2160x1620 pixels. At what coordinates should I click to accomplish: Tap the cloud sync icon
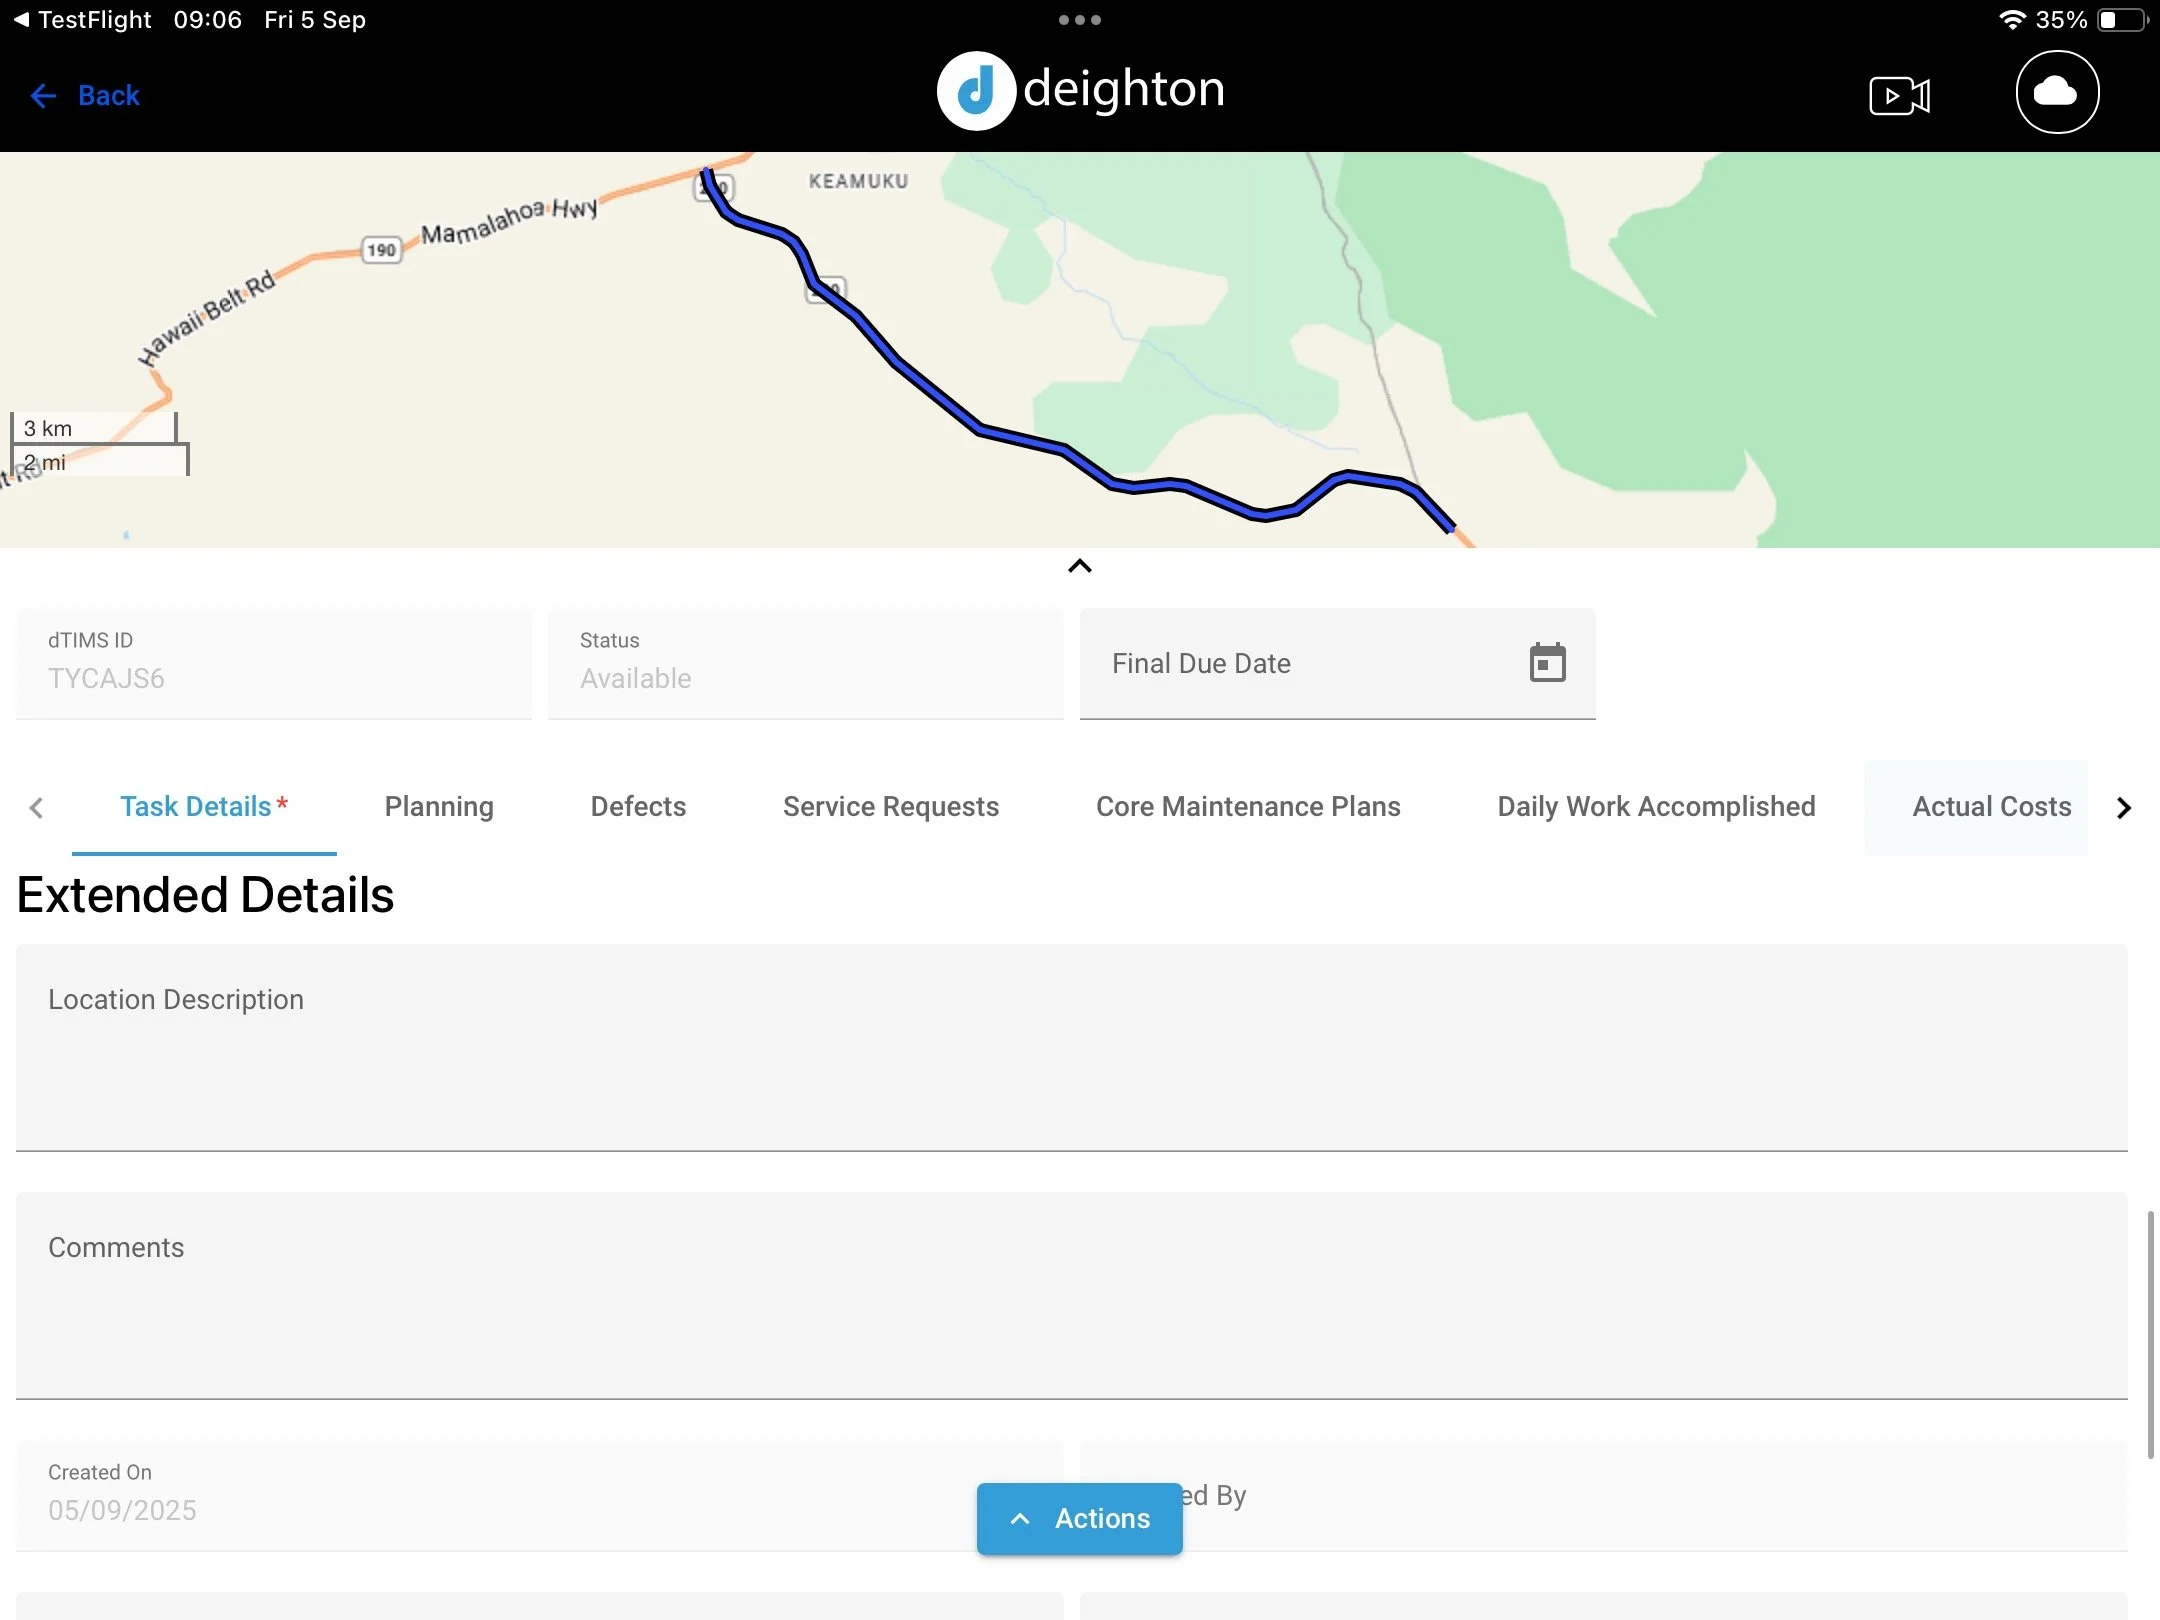2056,93
